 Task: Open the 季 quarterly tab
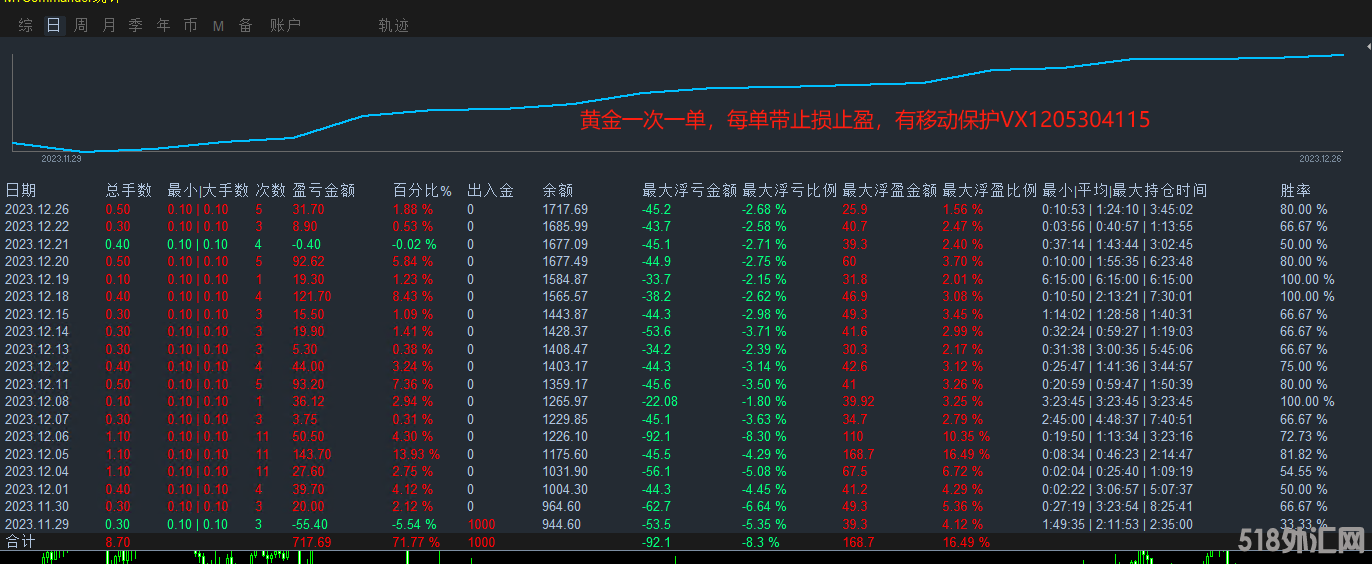point(136,26)
